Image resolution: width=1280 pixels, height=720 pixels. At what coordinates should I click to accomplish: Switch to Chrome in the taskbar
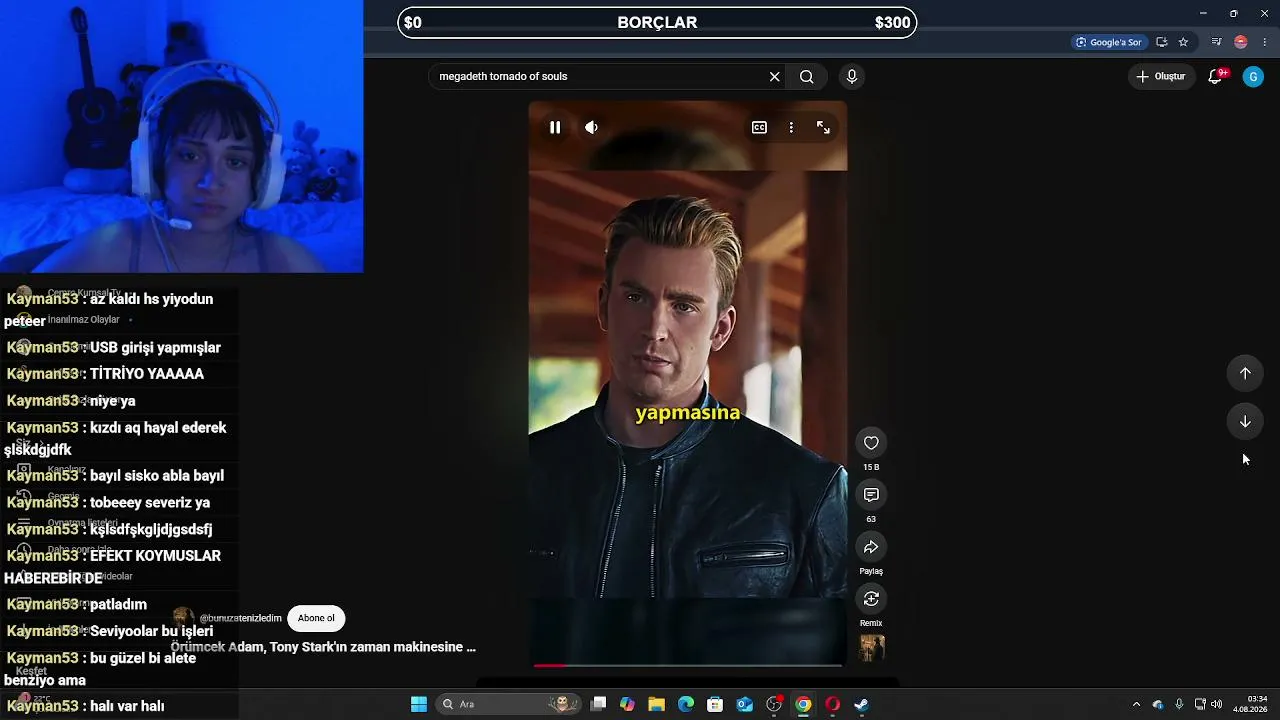[x=803, y=704]
